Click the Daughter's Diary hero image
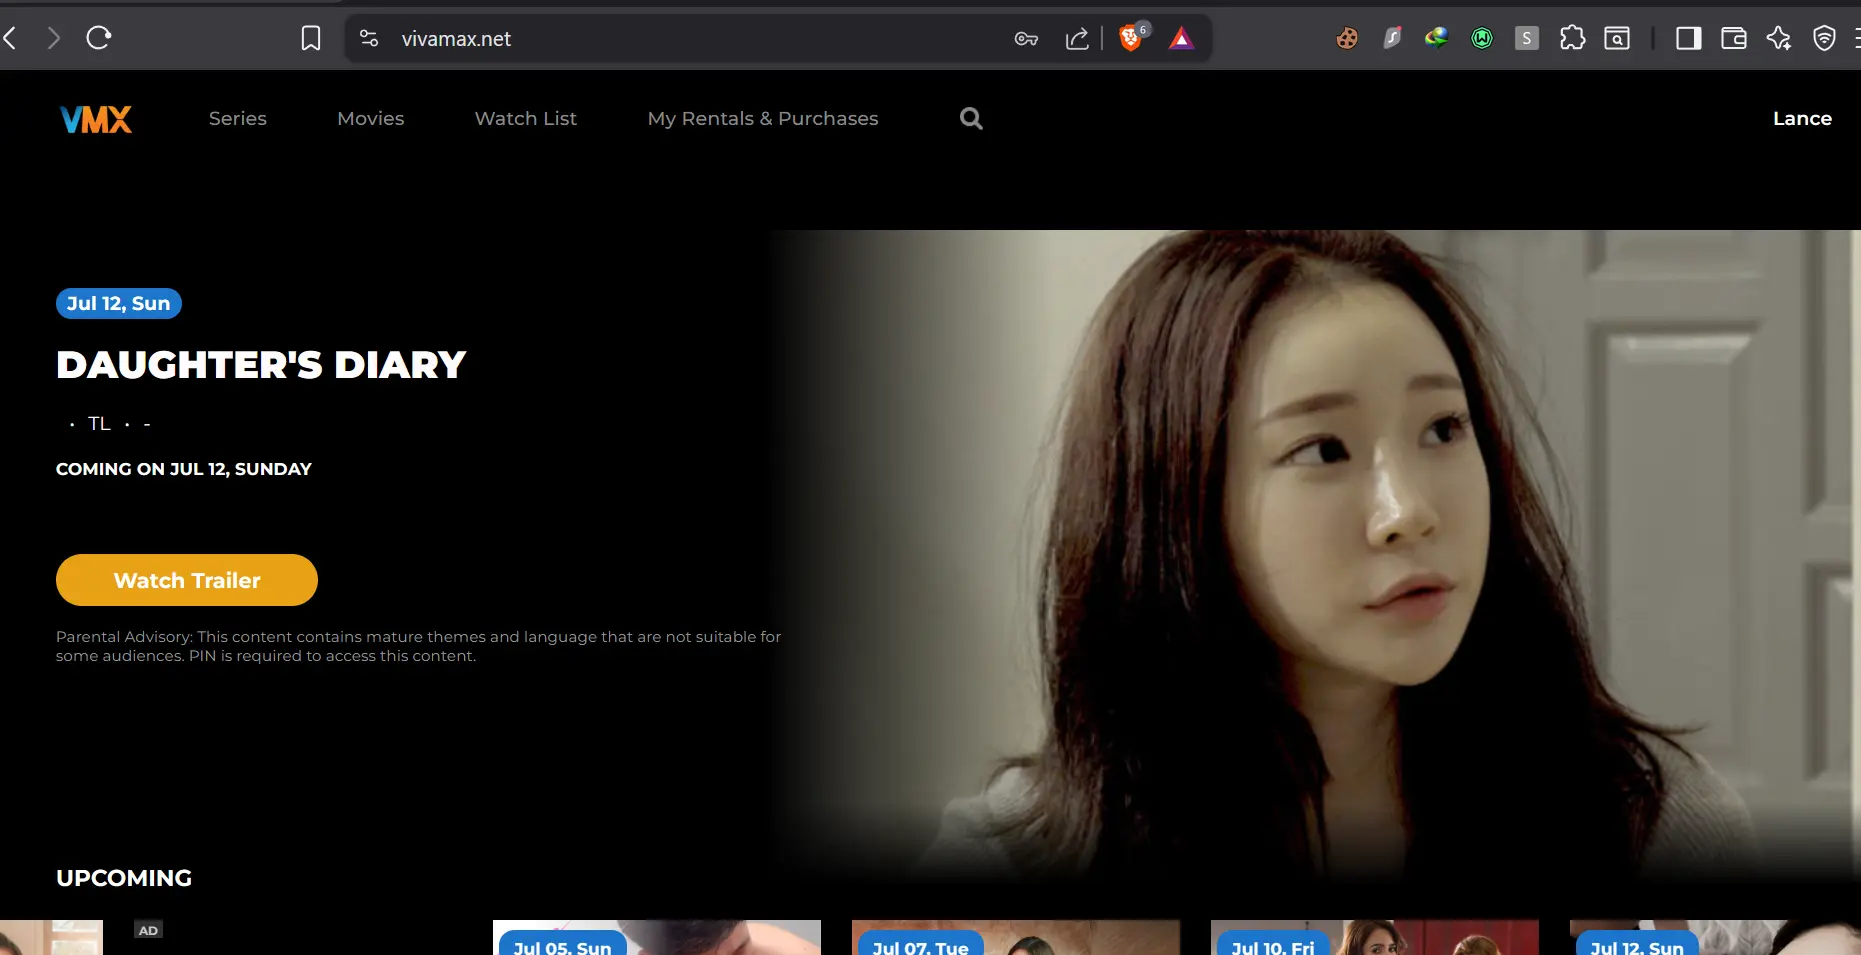This screenshot has height=955, width=1861. point(1315,555)
